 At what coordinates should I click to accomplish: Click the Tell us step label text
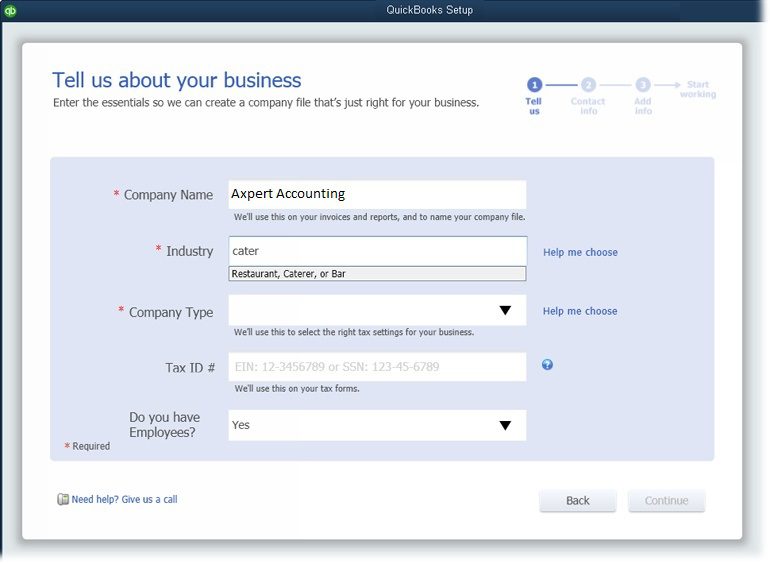(x=534, y=106)
